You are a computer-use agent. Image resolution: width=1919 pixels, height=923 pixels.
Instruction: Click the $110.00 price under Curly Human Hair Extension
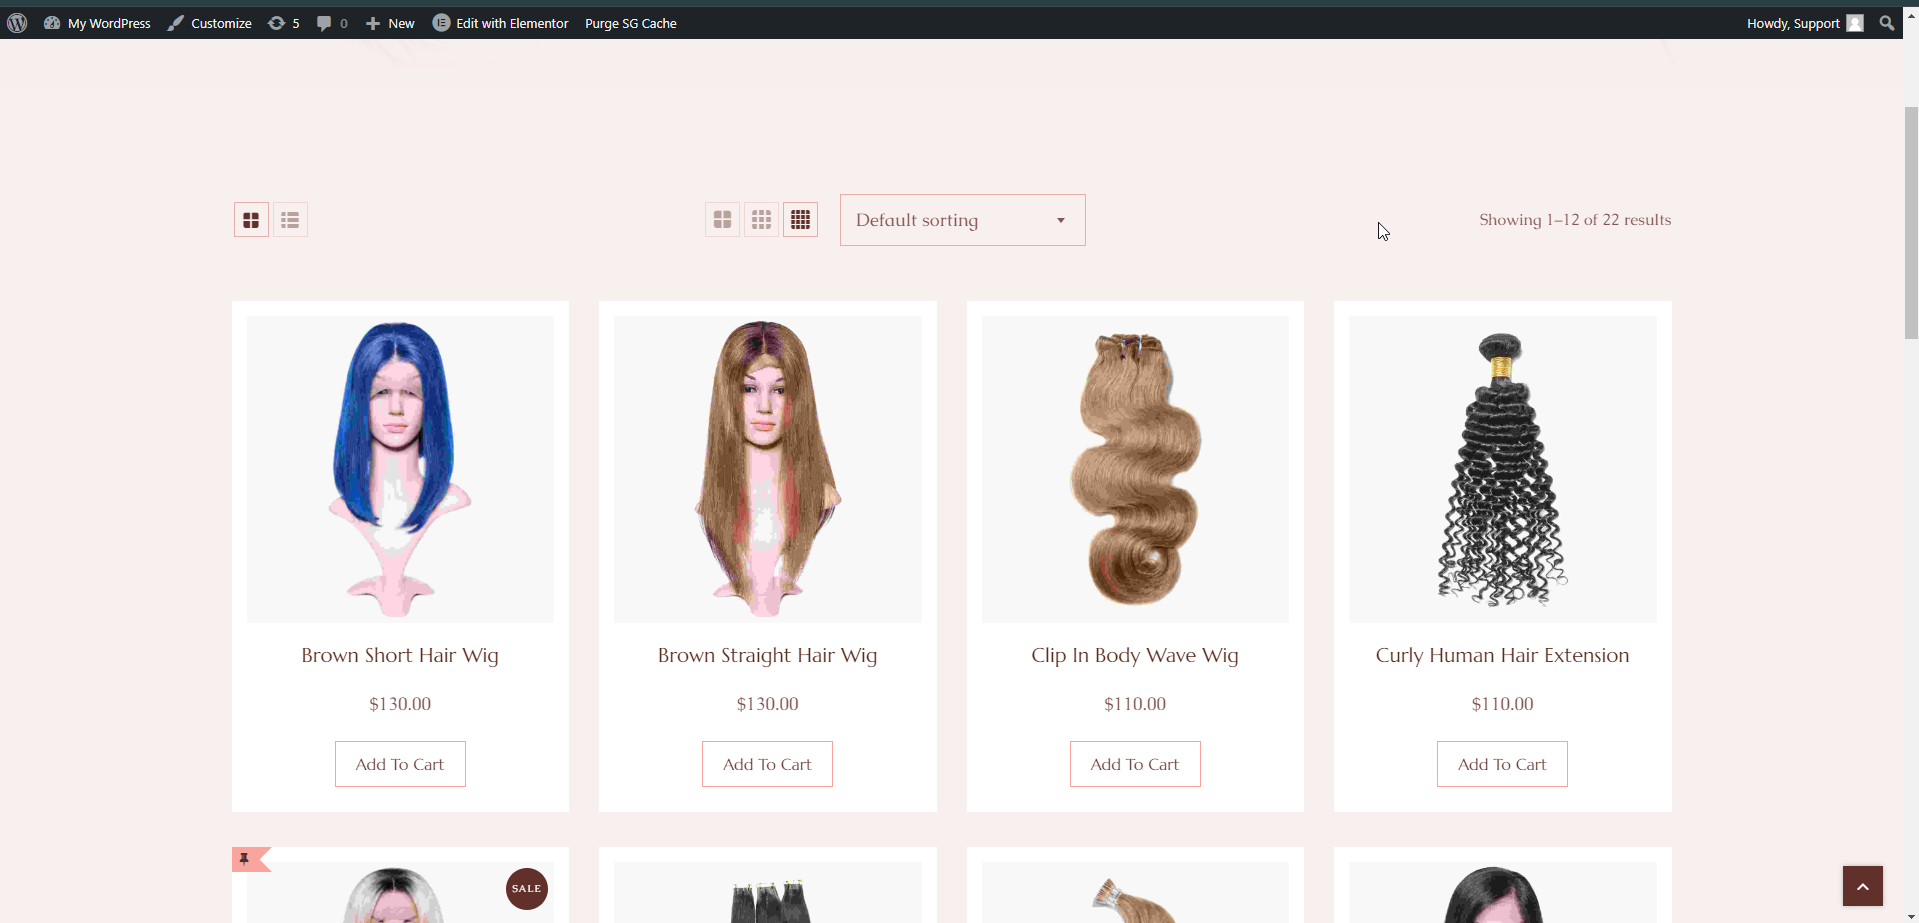1502,704
